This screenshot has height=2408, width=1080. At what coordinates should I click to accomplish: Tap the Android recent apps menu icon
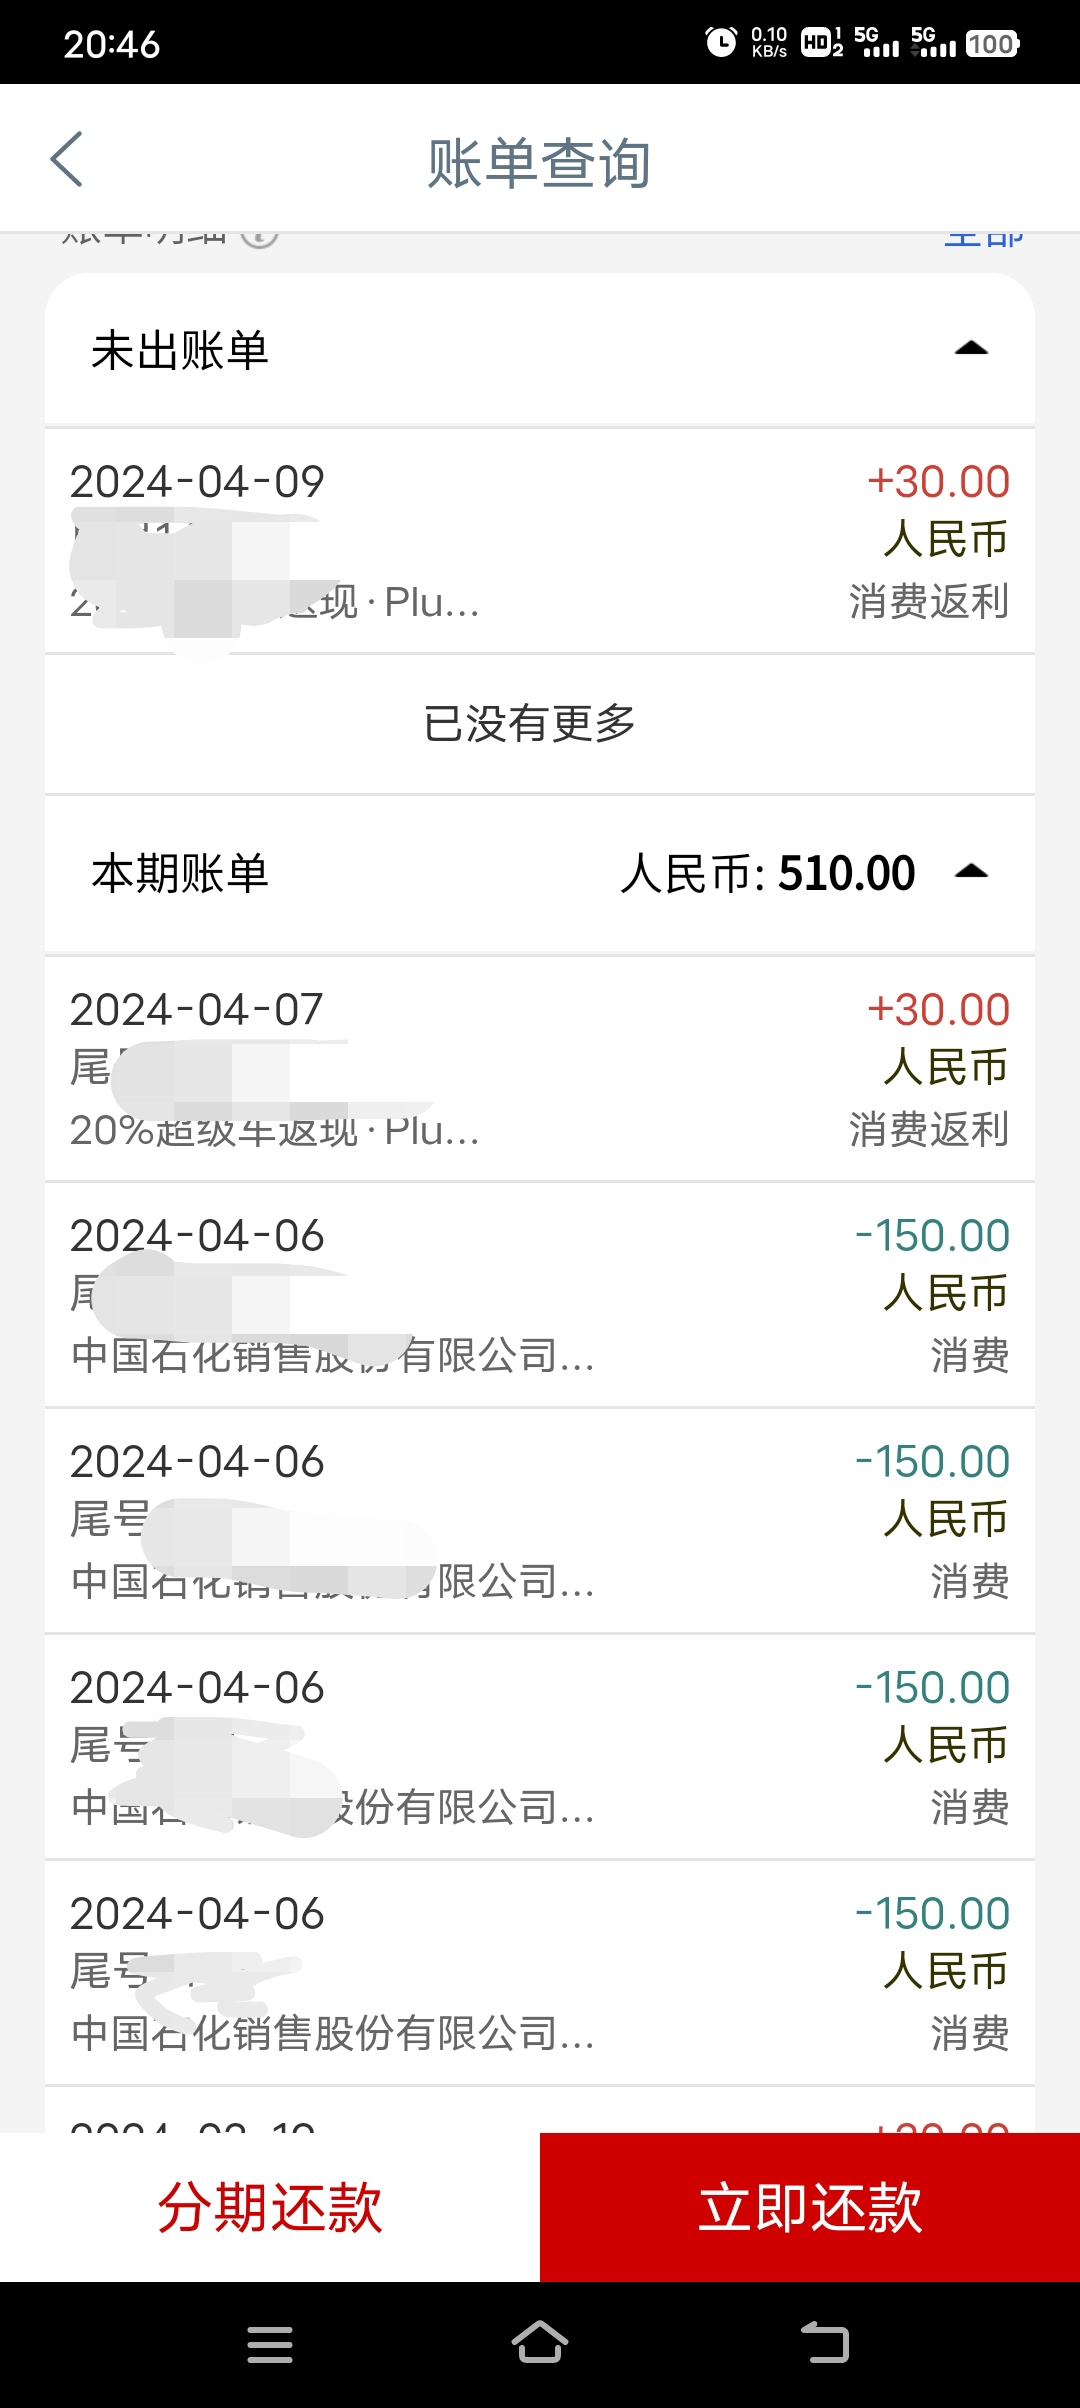[270, 2344]
